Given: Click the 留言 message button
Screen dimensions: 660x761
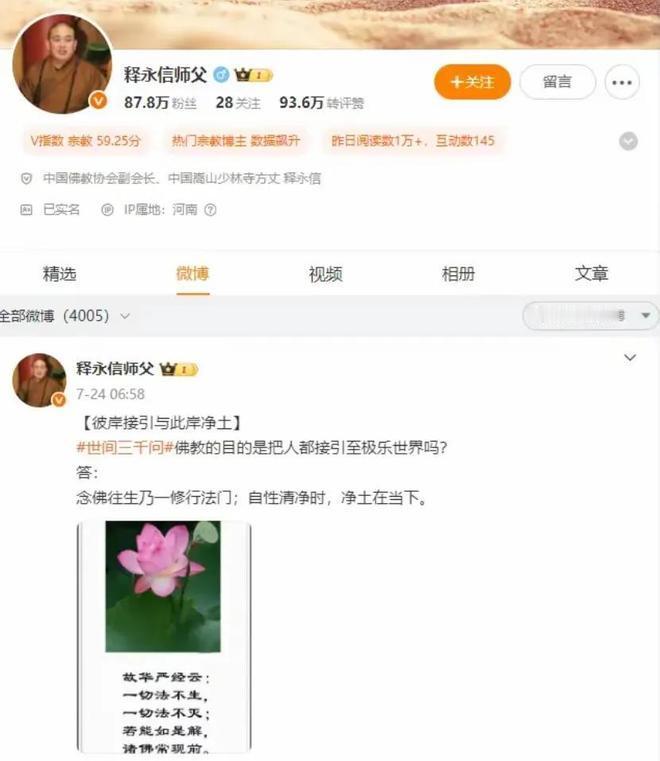Looking at the screenshot, I should tap(557, 82).
